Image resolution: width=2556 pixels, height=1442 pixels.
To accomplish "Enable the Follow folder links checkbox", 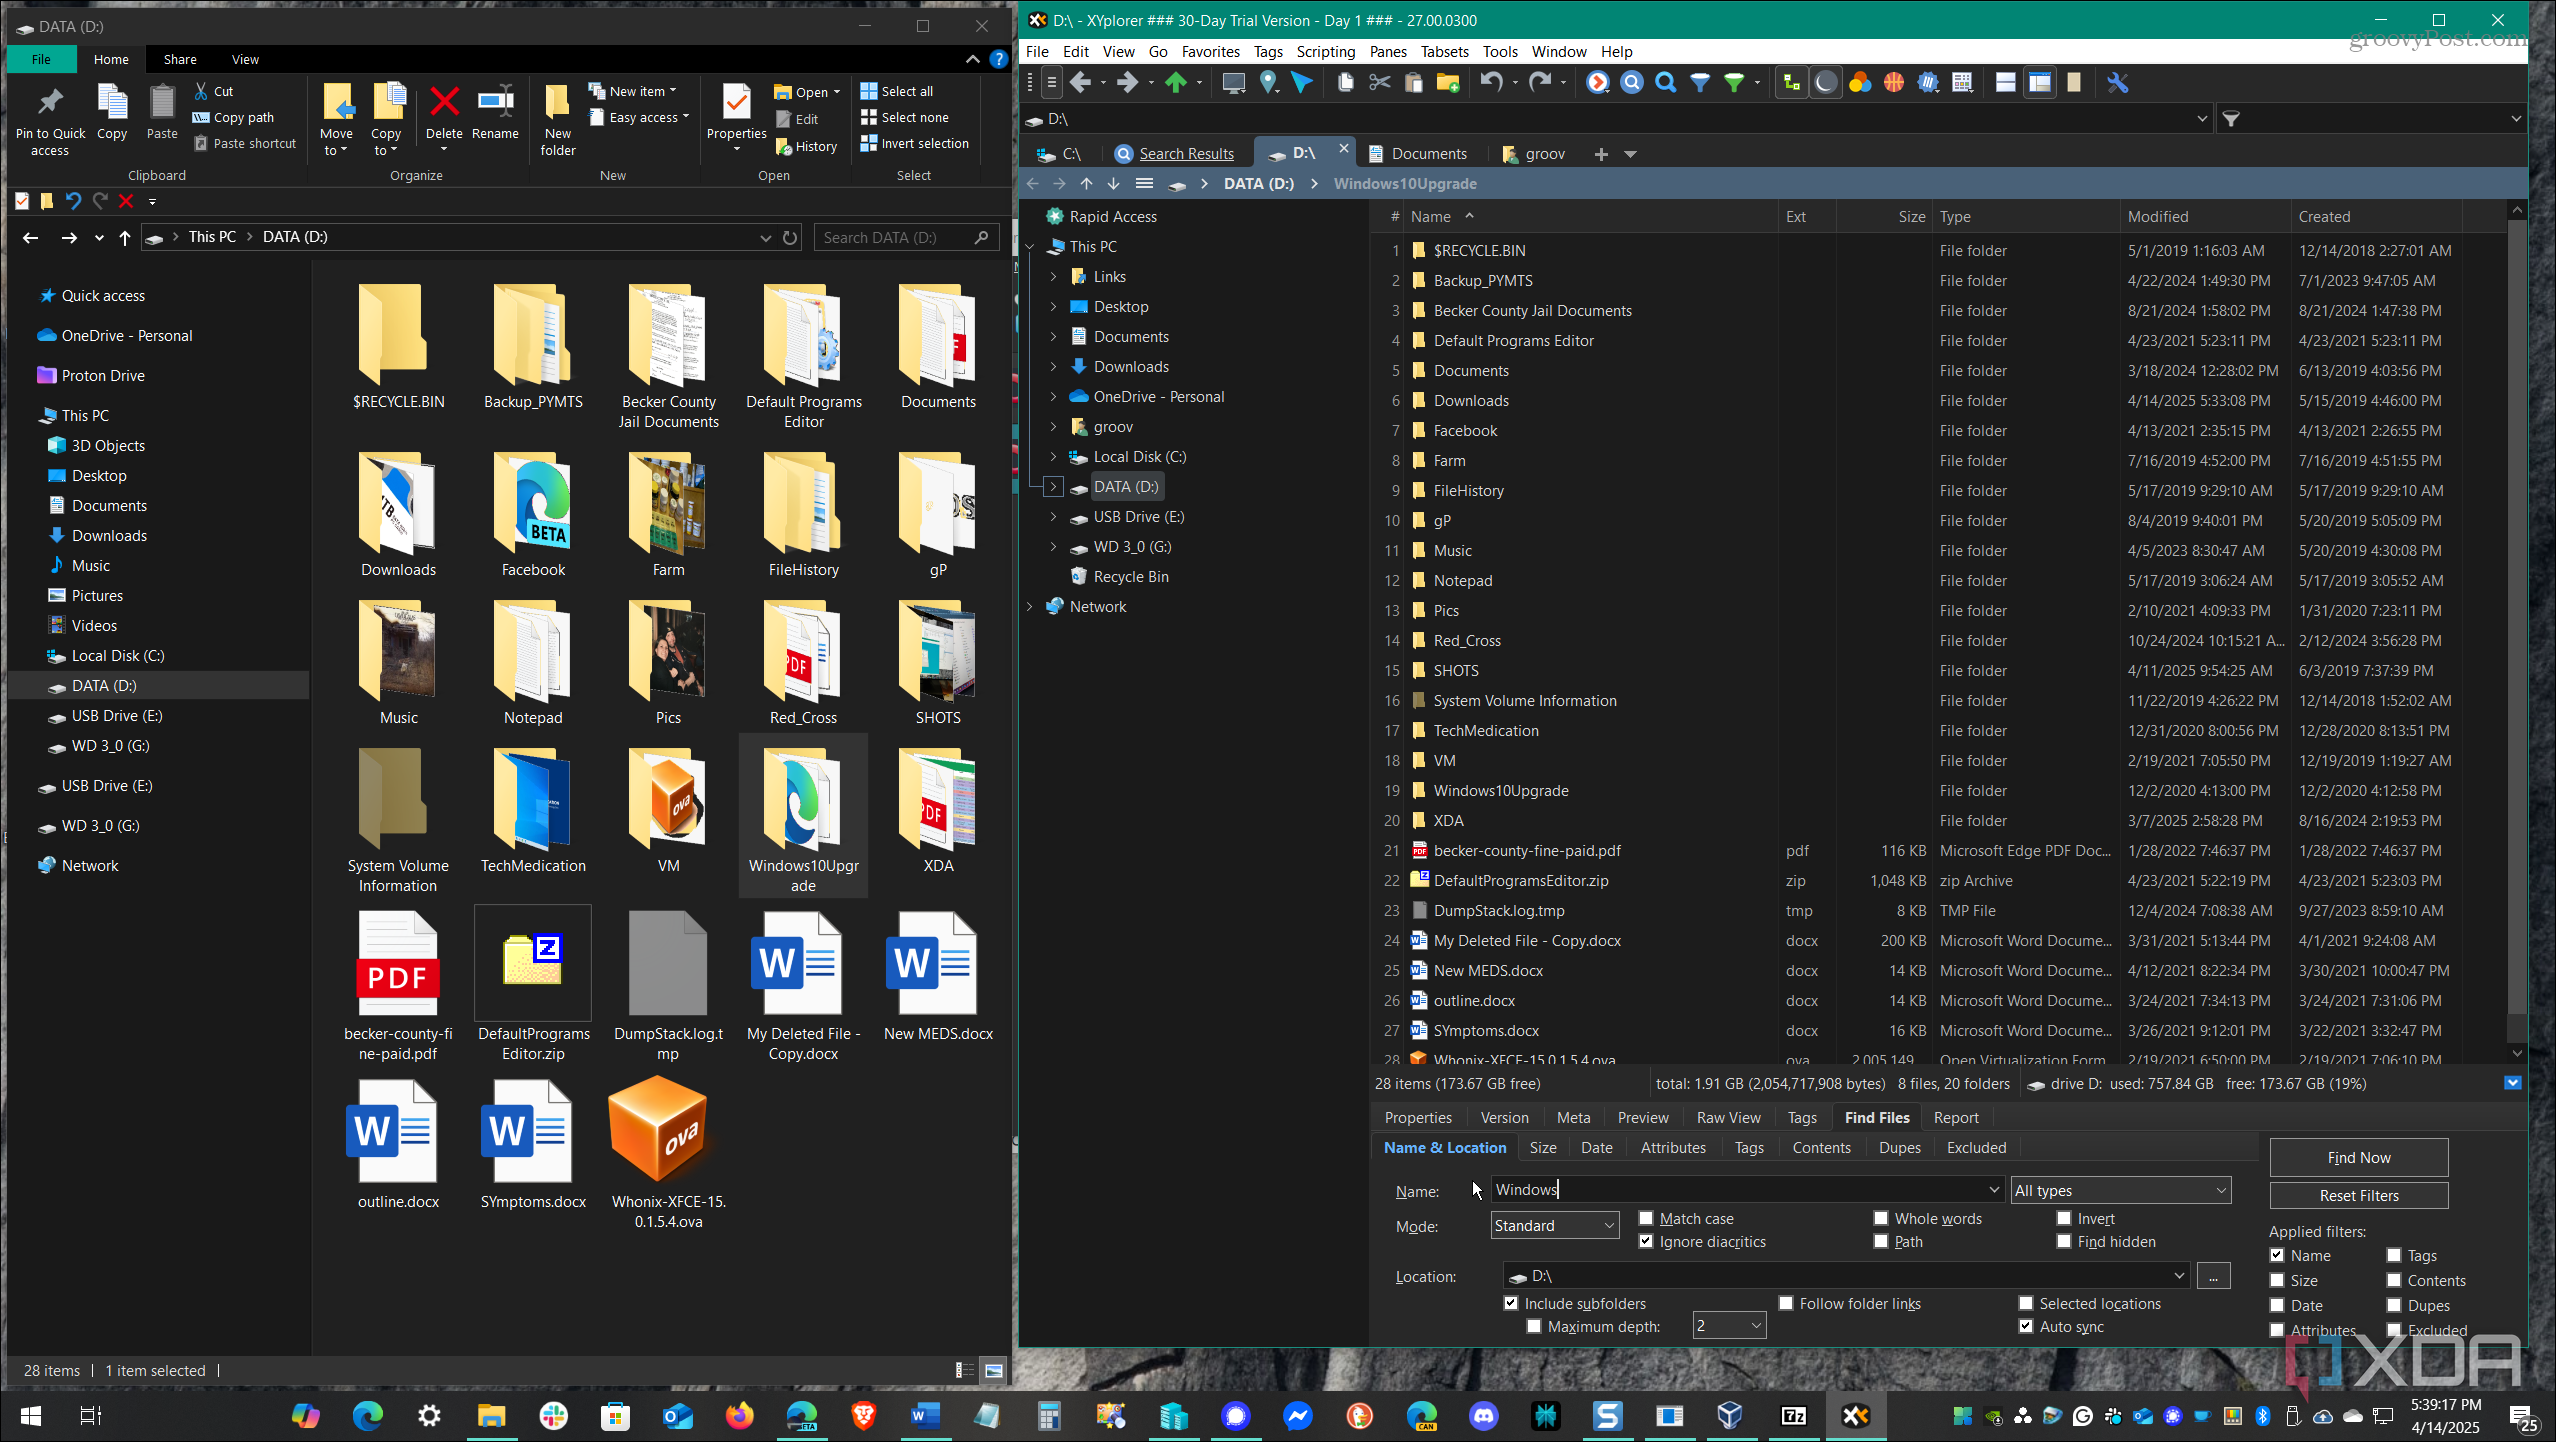I will (1786, 1303).
